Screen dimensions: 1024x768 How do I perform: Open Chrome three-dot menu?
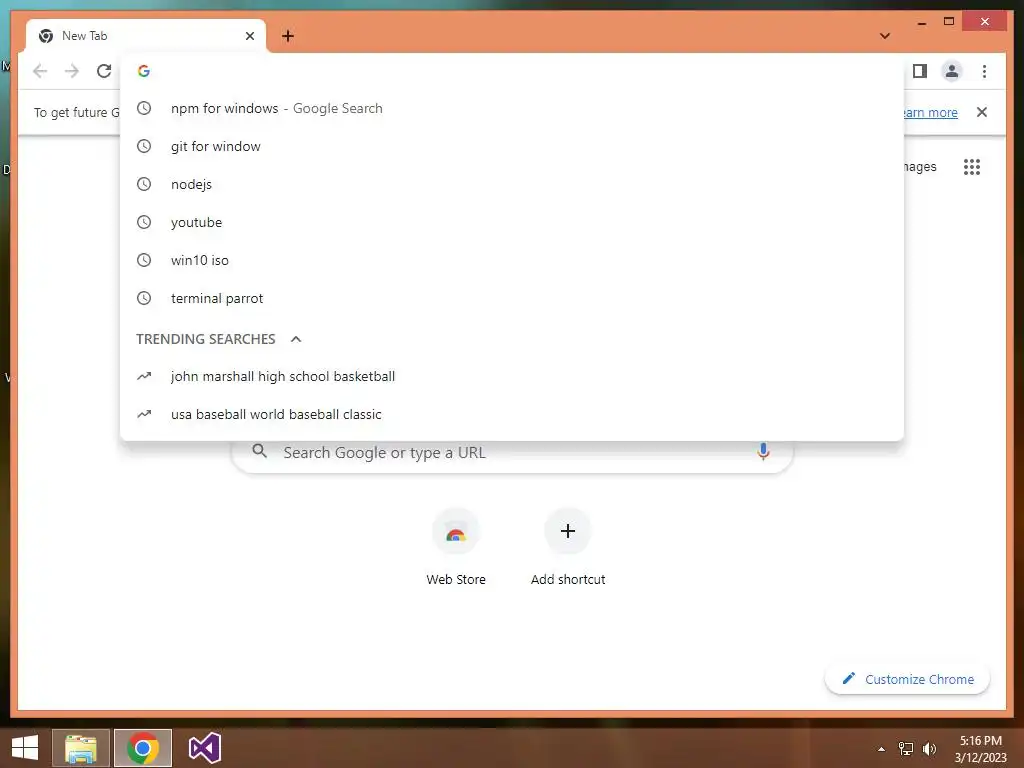click(984, 71)
